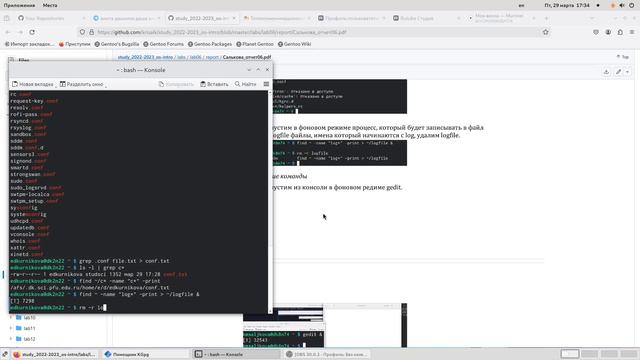640x360 pixels.
Task: Open the browser extensions icon
Action: point(620,32)
